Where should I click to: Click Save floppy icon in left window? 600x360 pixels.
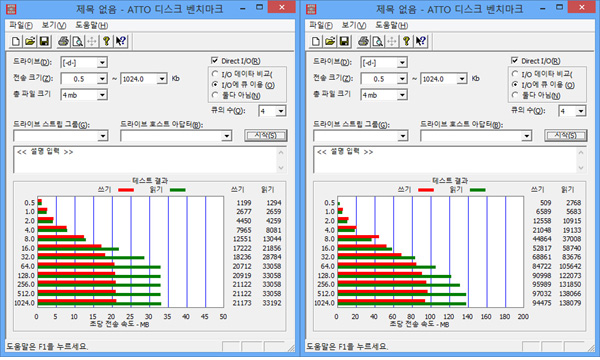(x=44, y=41)
